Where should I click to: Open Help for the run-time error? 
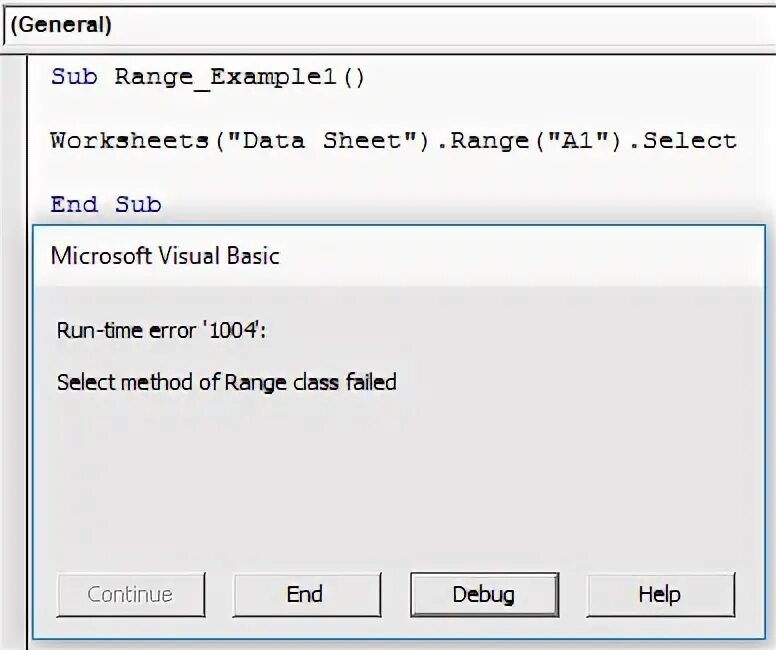[659, 594]
